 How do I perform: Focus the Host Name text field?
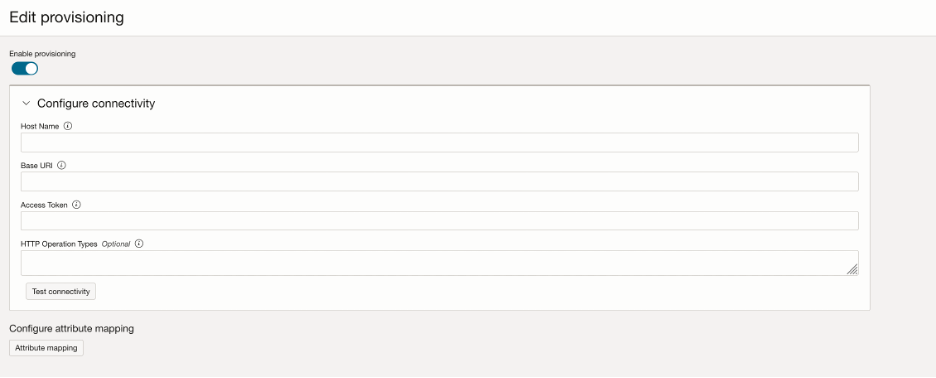[x=439, y=143]
